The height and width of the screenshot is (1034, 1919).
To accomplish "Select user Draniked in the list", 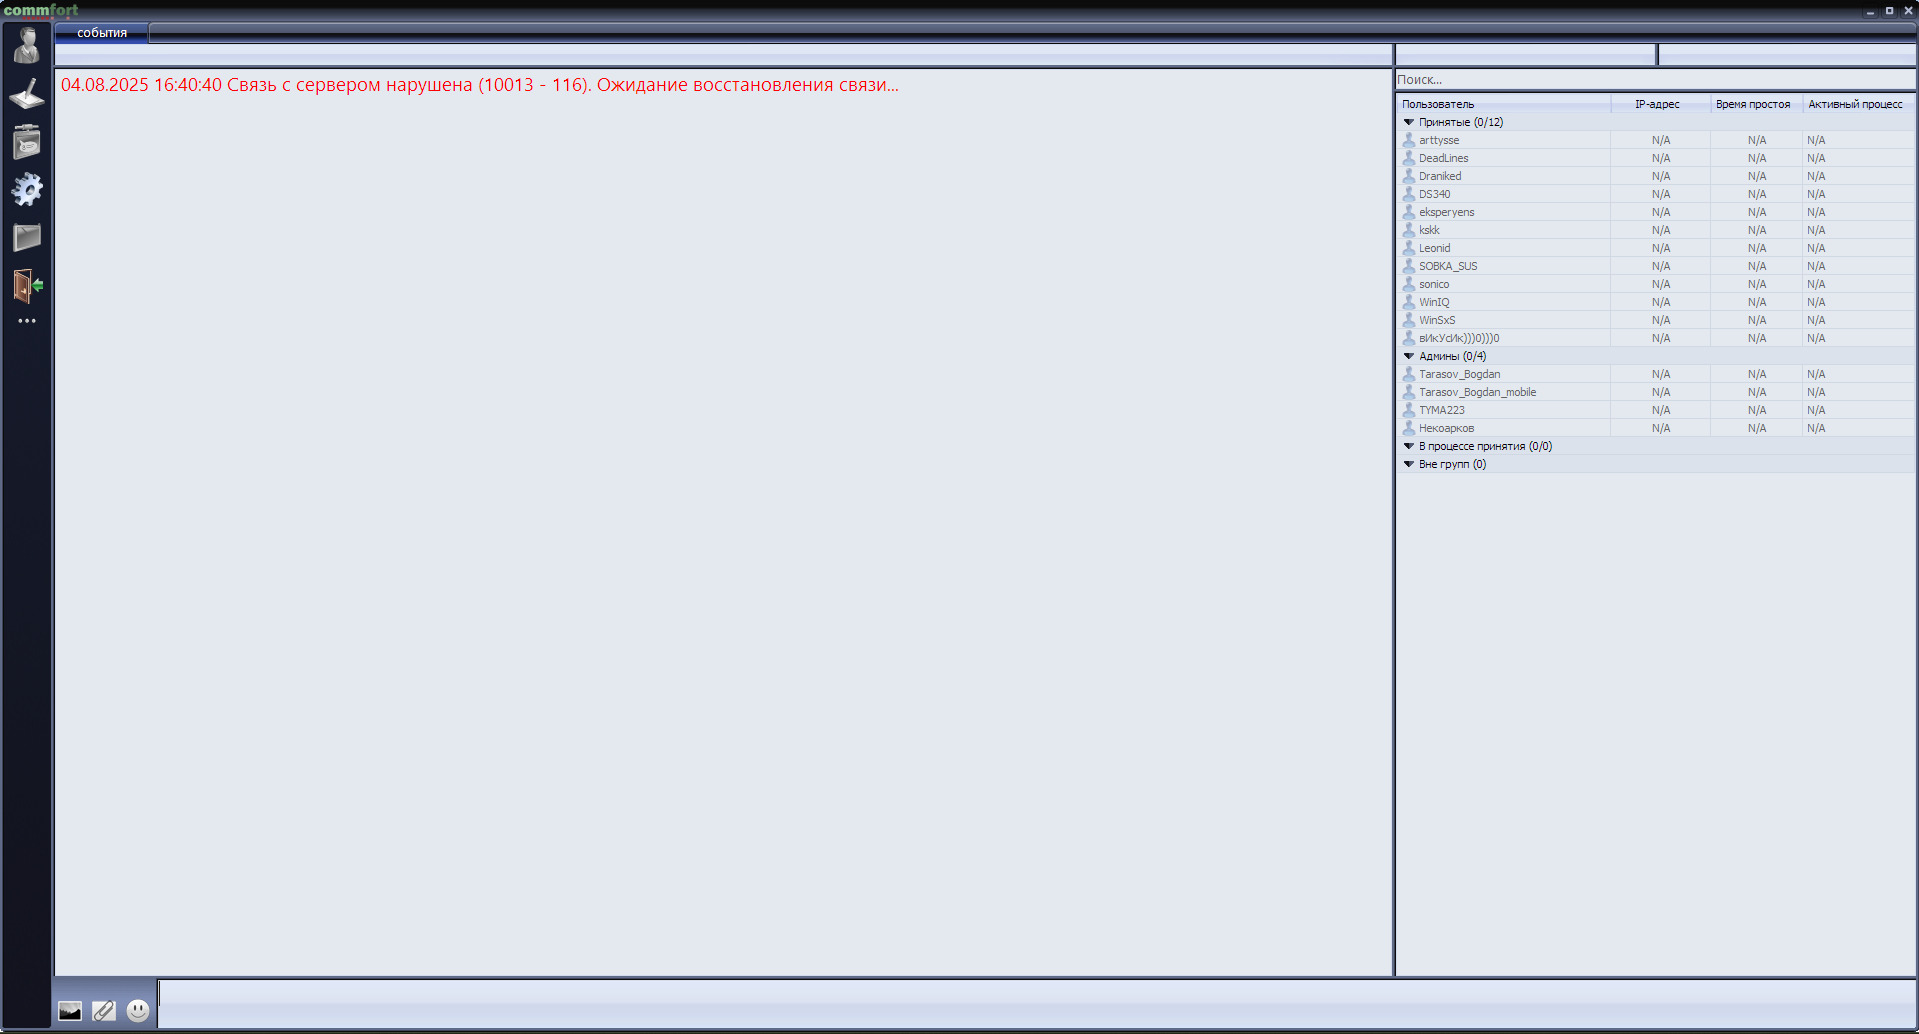I will [1655, 176].
